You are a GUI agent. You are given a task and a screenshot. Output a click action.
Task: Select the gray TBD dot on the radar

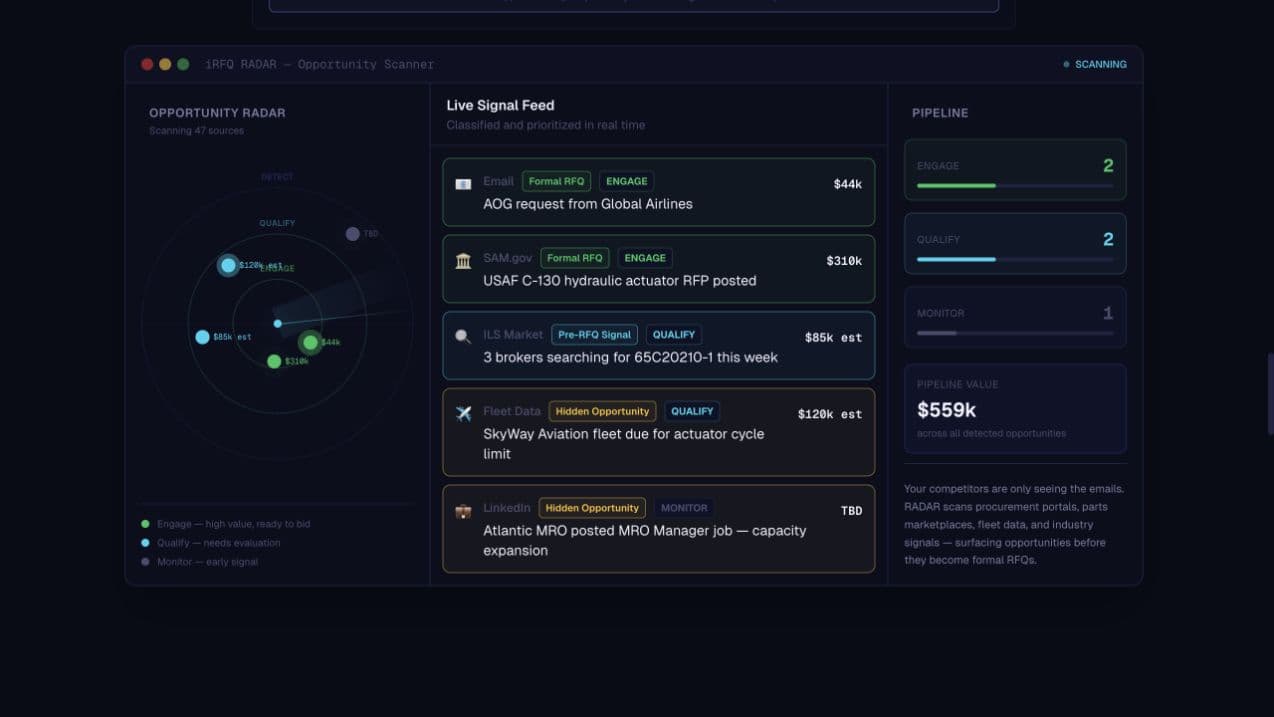353,234
